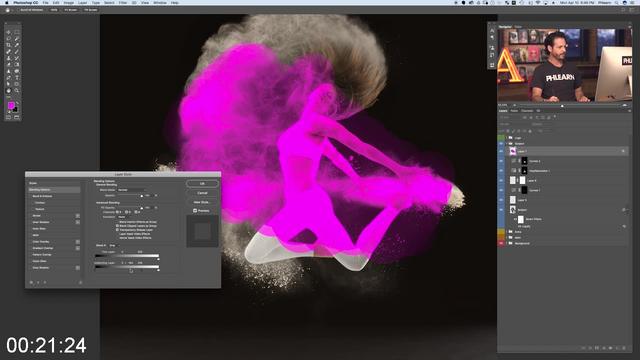Select the Clone Stamp tool
This screenshot has height=360, width=640.
9,58
